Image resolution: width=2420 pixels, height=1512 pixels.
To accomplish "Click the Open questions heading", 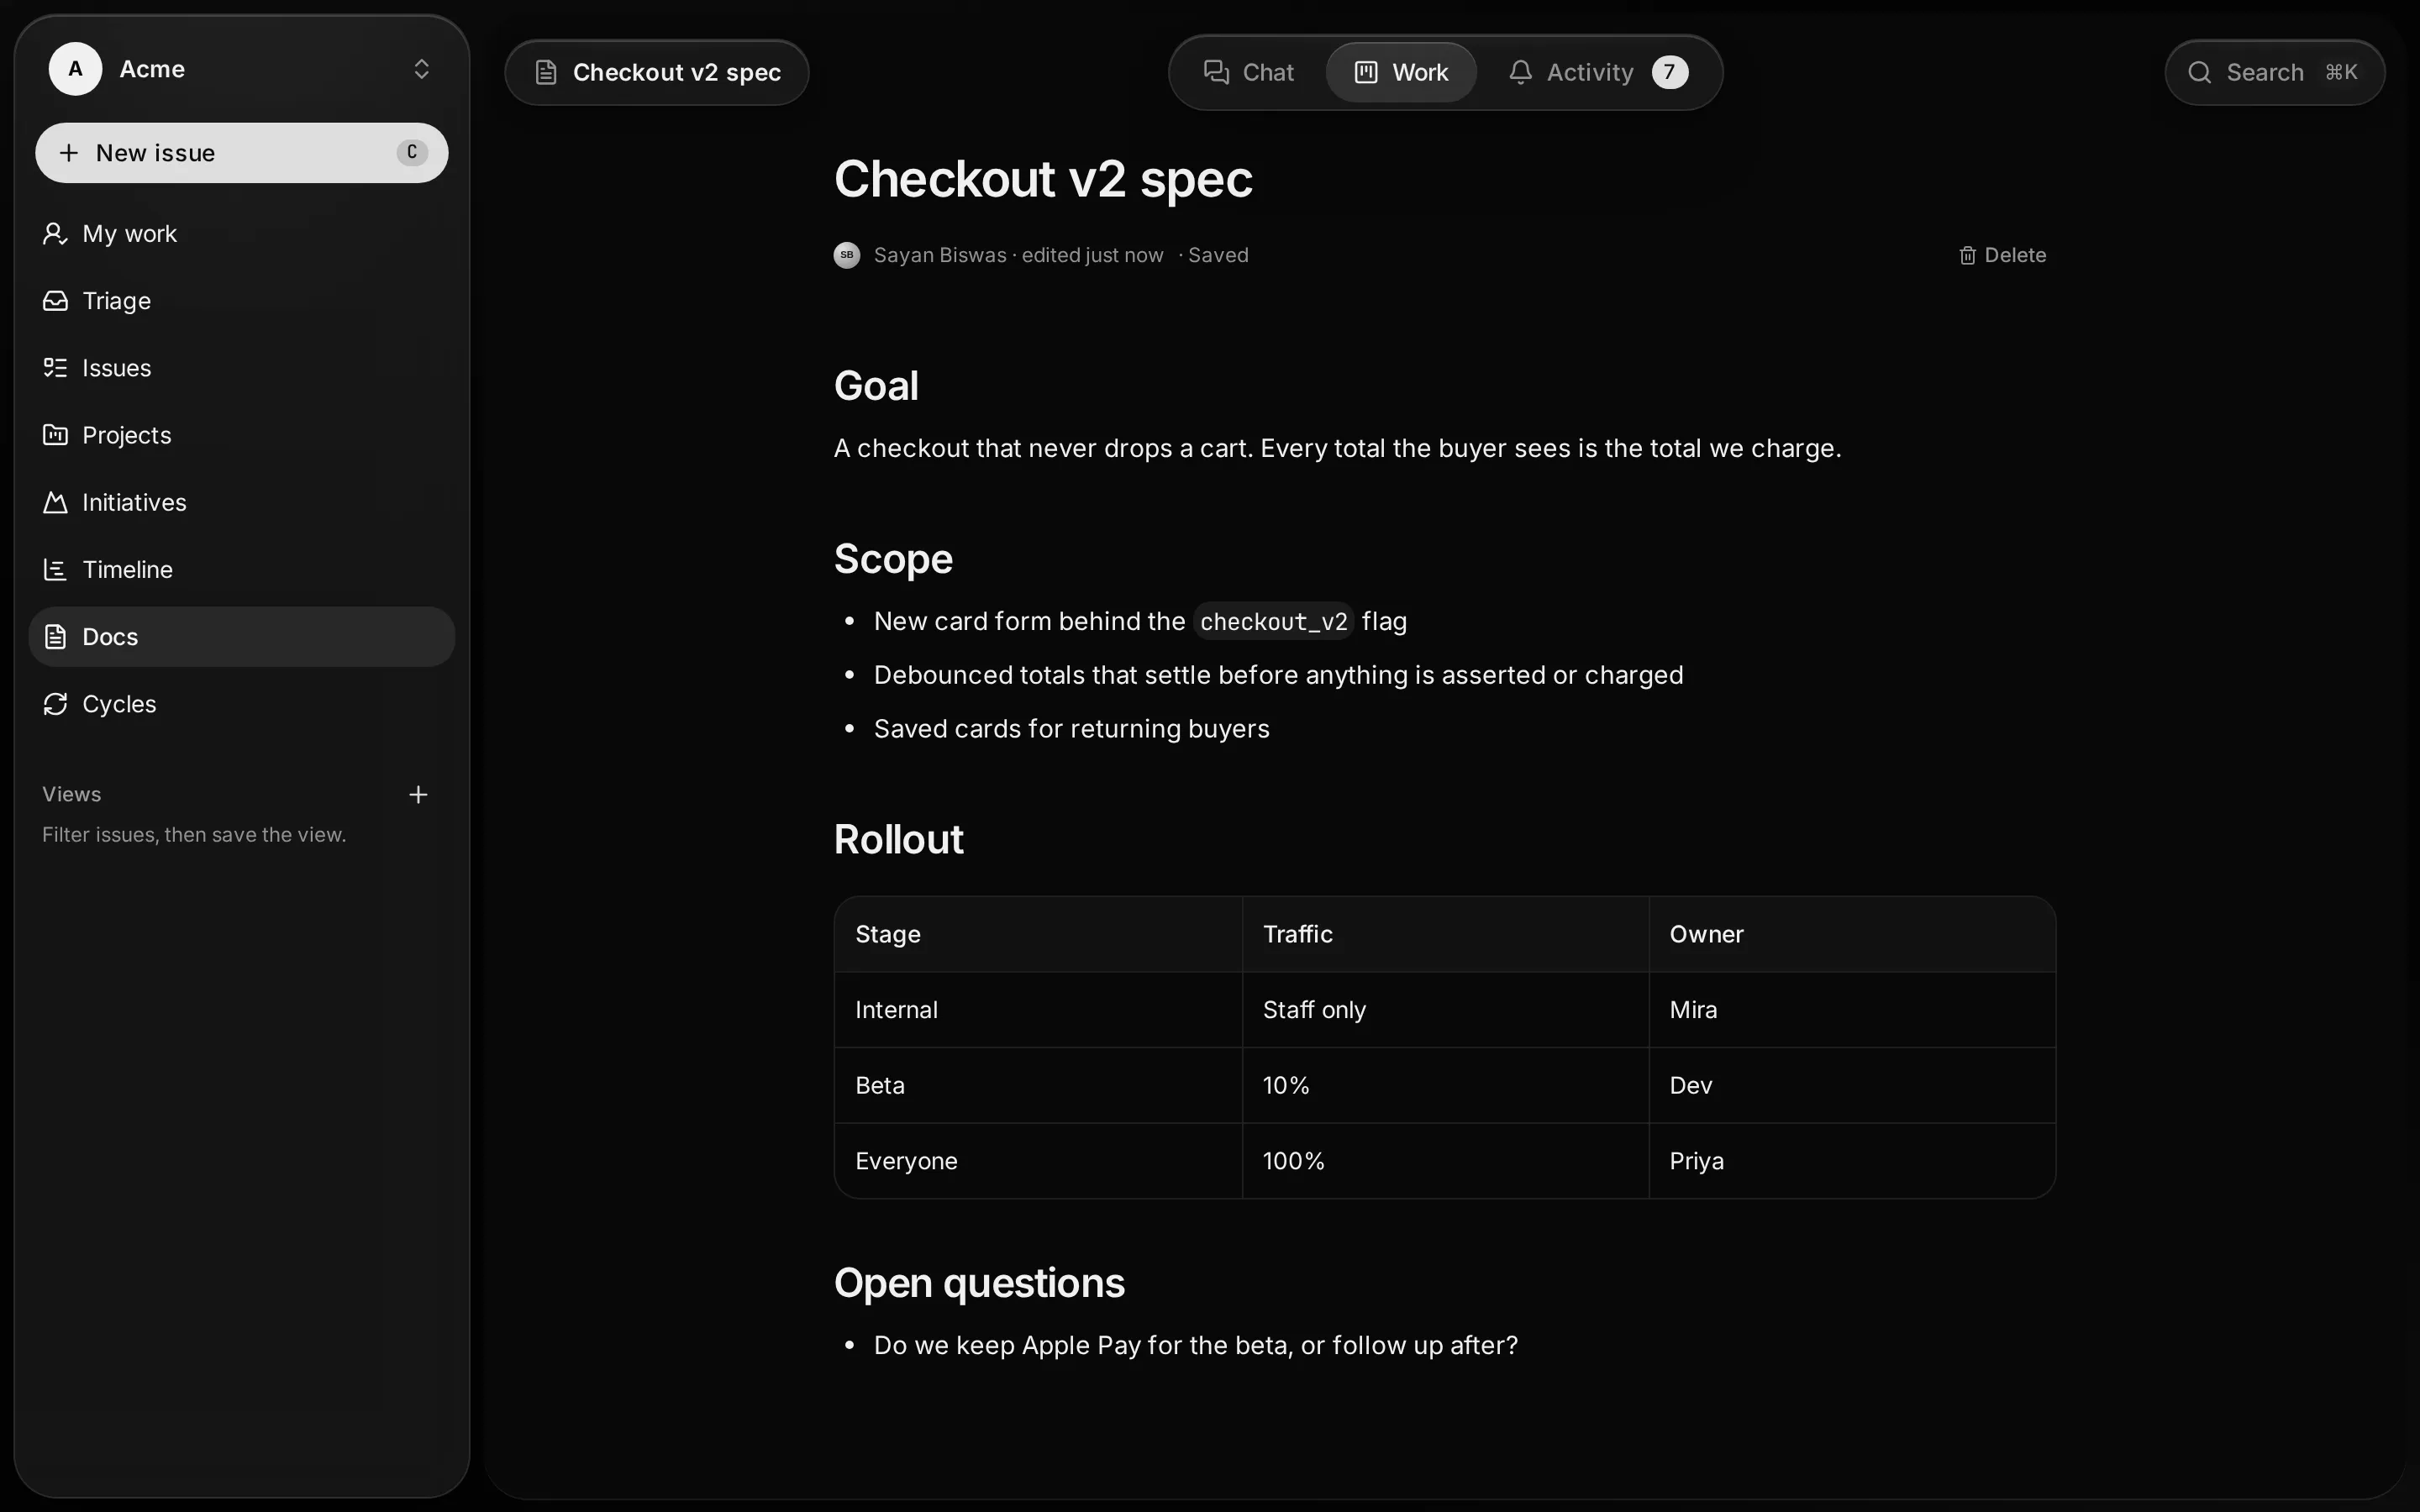I will 979,1284.
